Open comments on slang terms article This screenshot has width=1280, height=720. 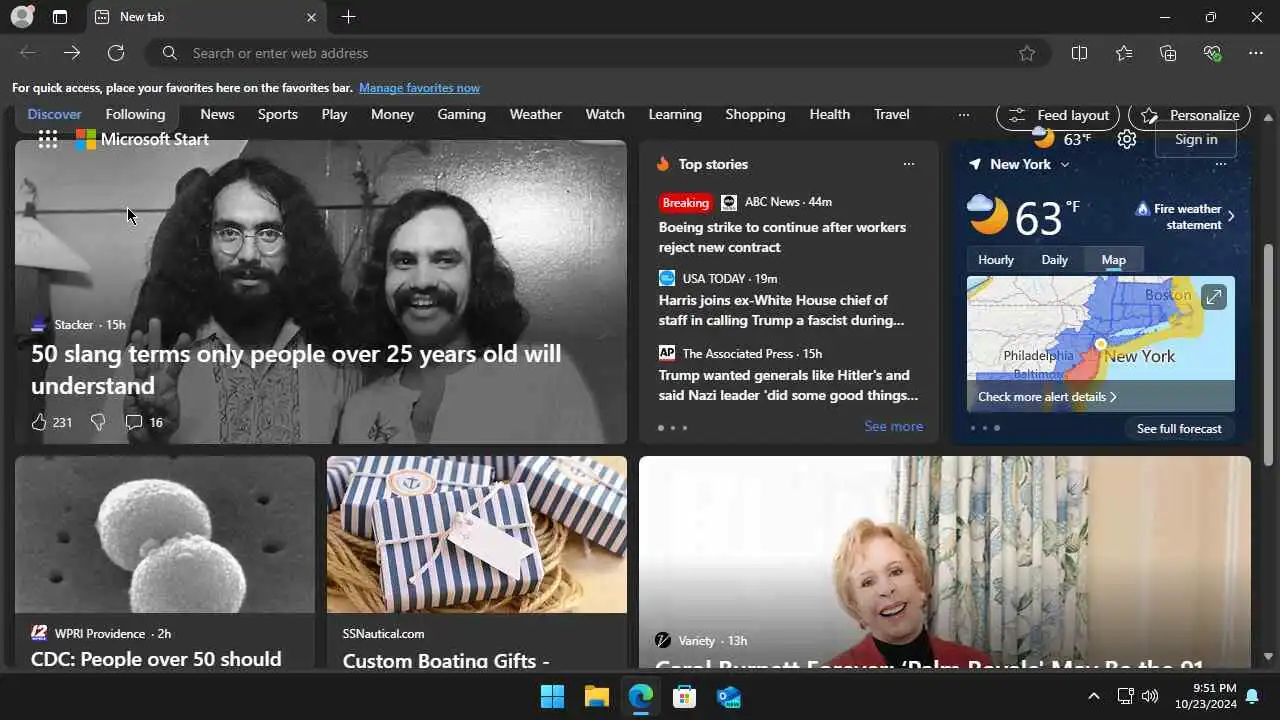pyautogui.click(x=143, y=422)
